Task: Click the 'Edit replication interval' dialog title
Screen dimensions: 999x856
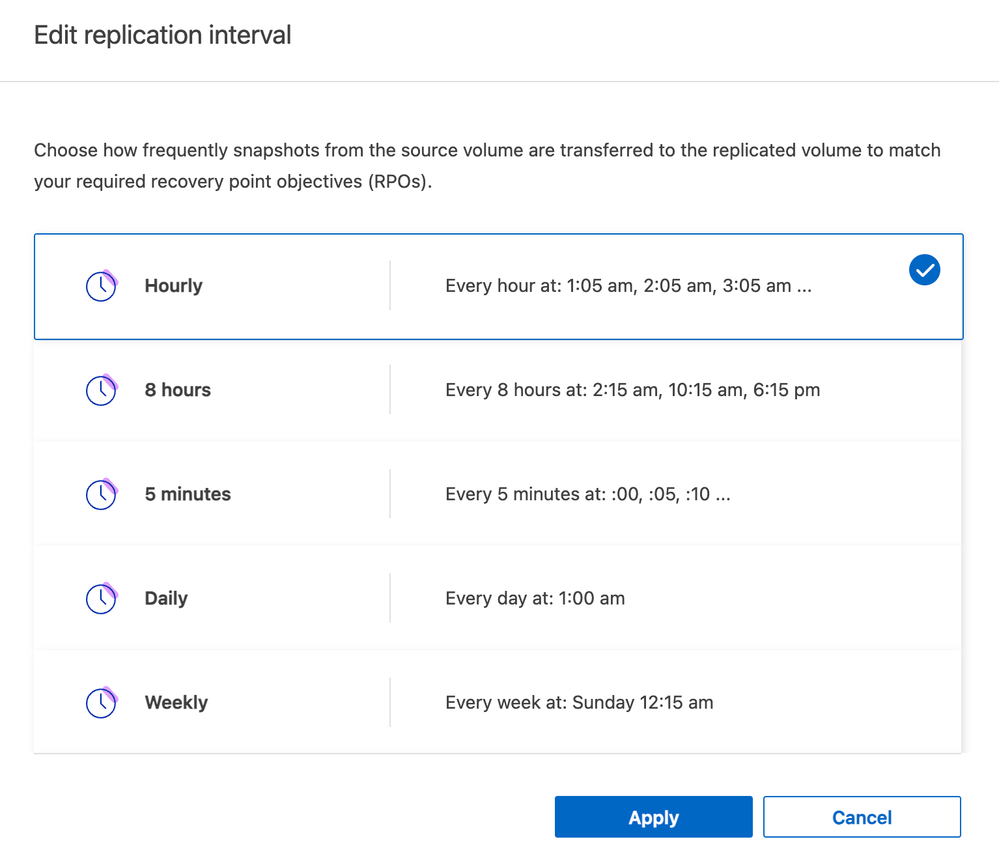Action: (x=163, y=35)
